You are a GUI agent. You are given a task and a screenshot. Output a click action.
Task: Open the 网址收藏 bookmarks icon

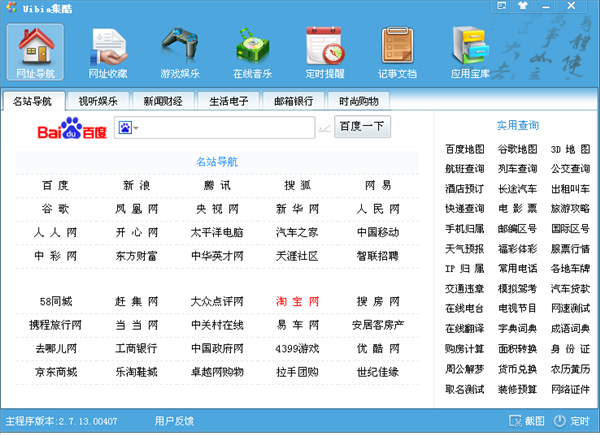108,52
